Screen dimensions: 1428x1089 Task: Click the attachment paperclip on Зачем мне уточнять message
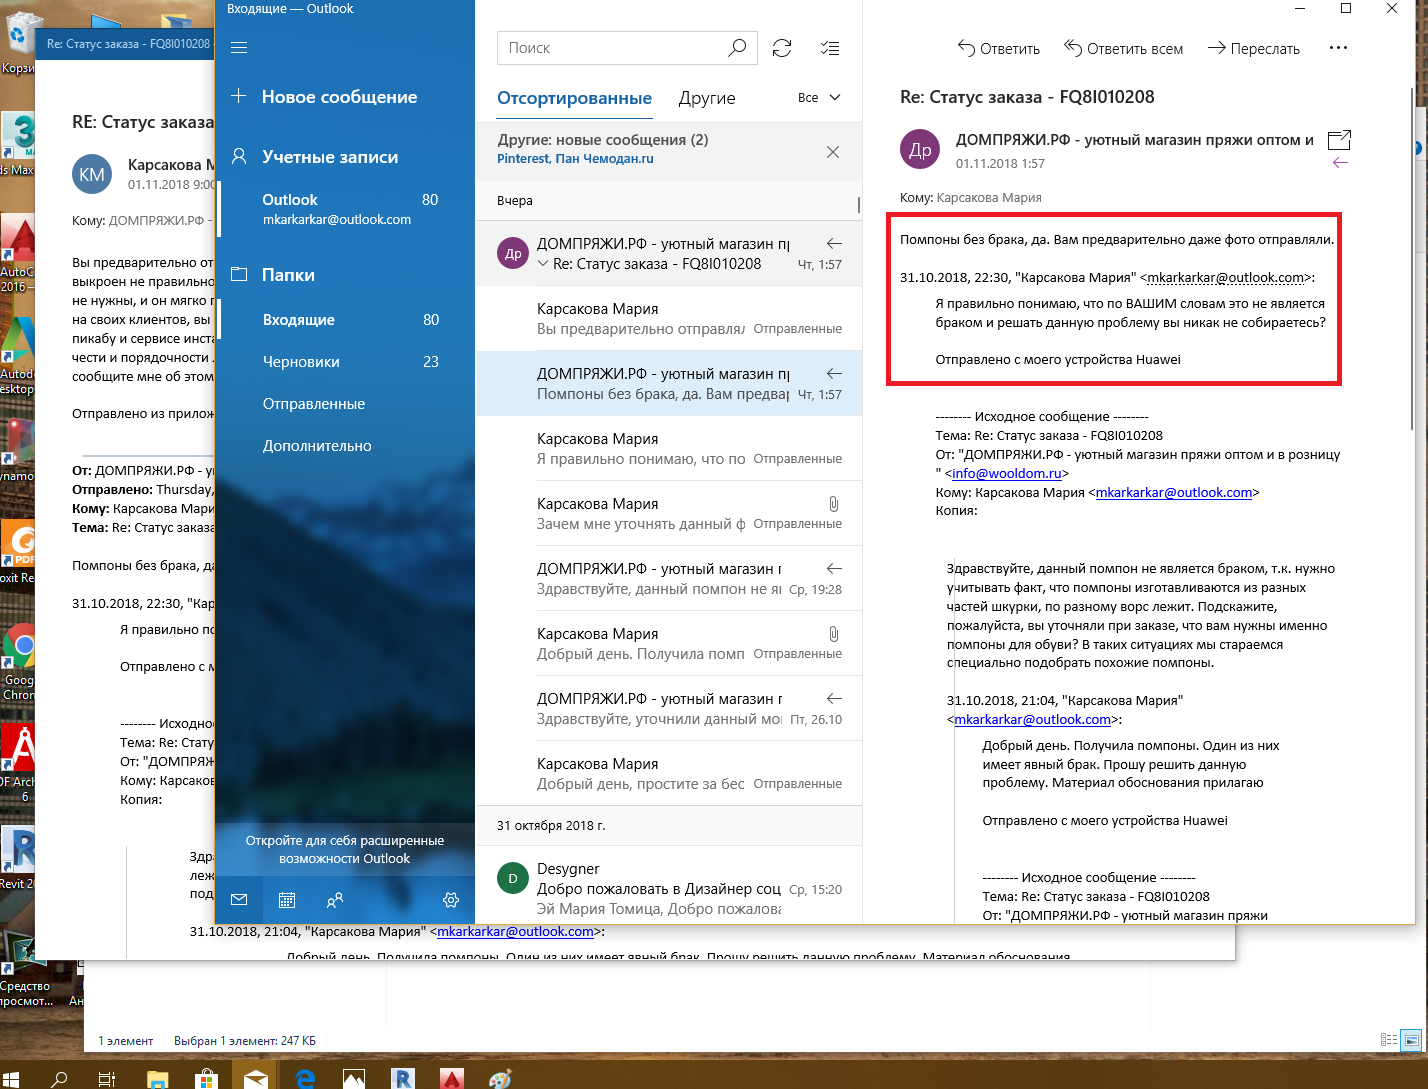click(x=833, y=504)
